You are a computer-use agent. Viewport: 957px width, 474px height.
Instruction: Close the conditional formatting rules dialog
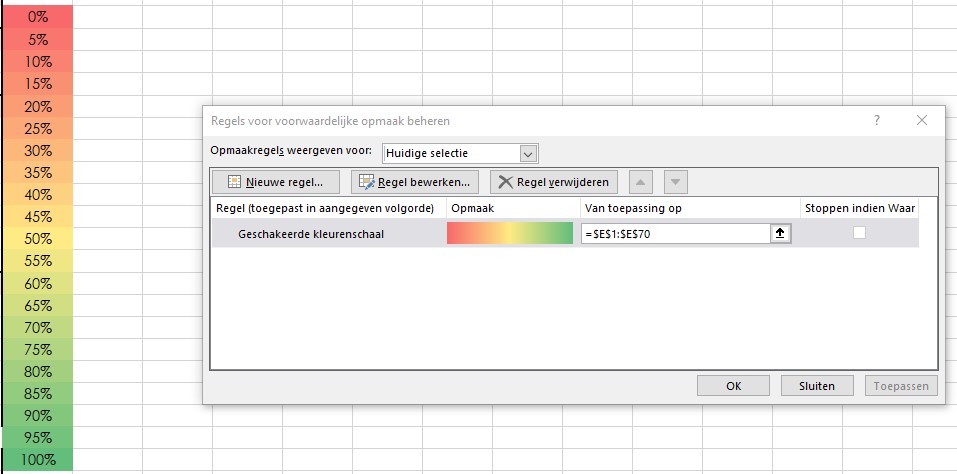(922, 121)
